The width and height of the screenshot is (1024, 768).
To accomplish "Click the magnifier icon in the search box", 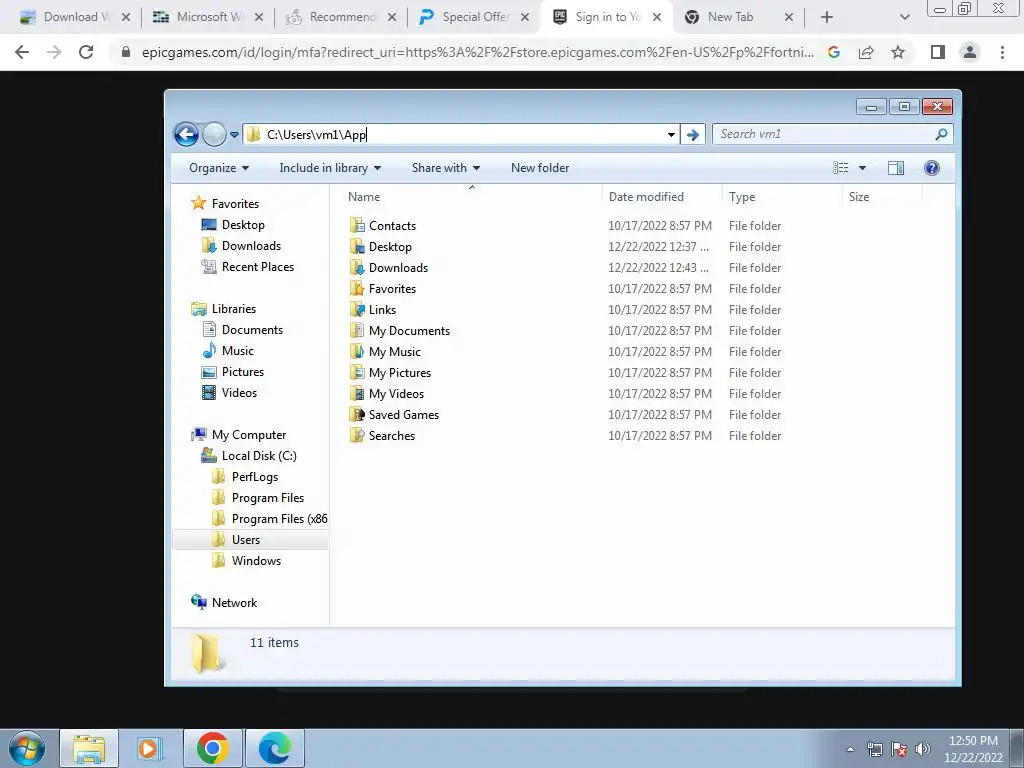I will click(941, 134).
